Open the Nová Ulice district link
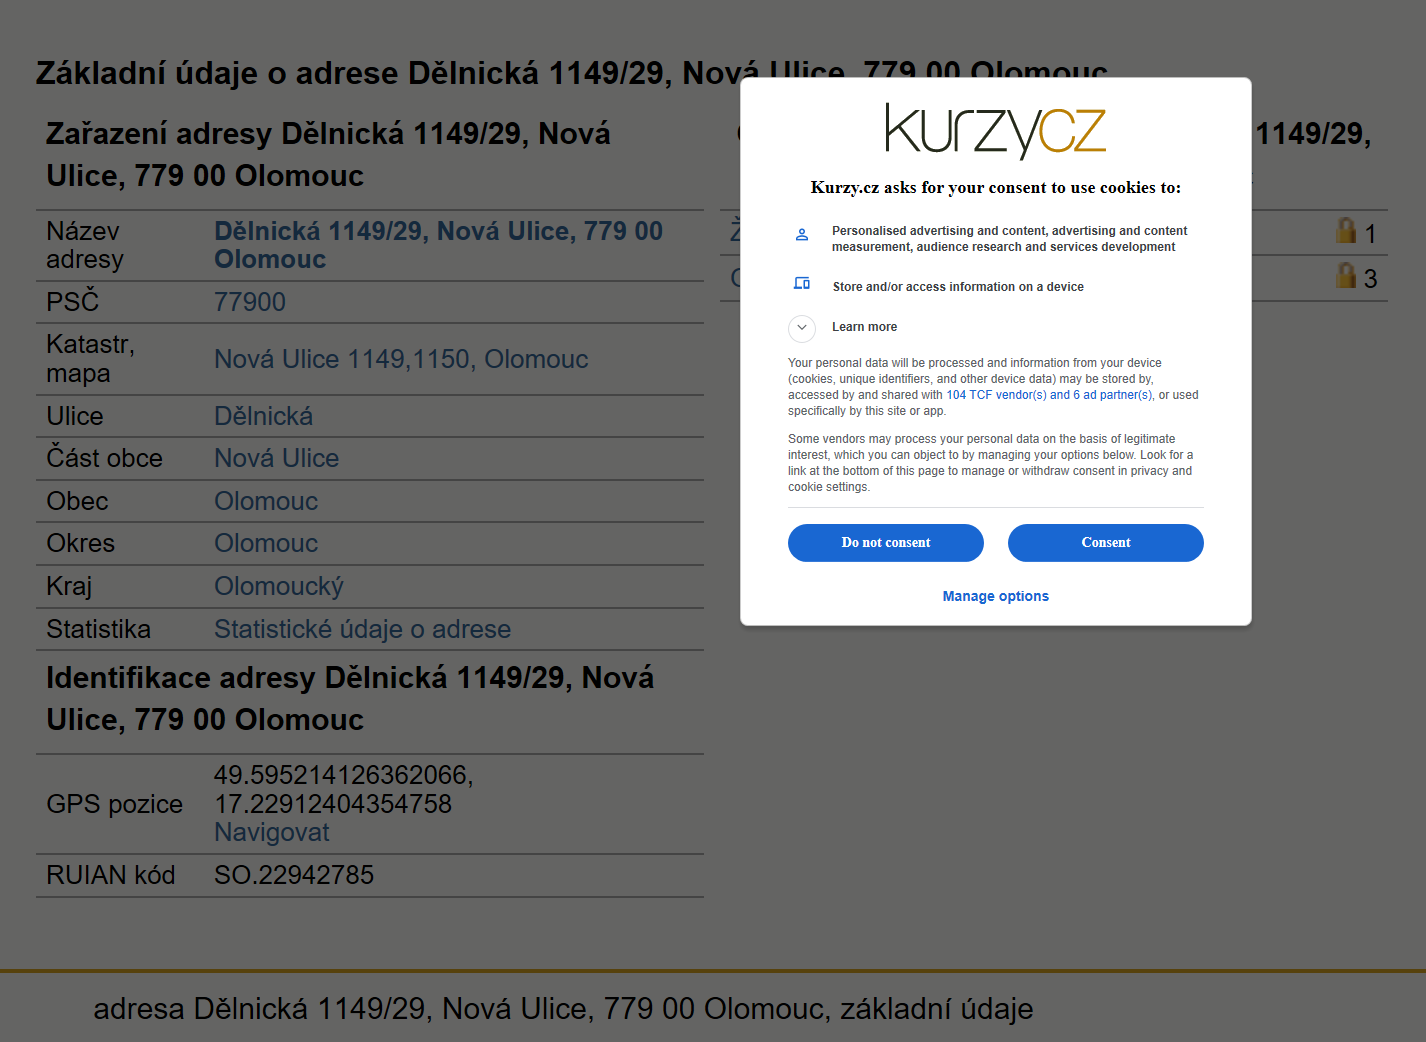 (276, 458)
